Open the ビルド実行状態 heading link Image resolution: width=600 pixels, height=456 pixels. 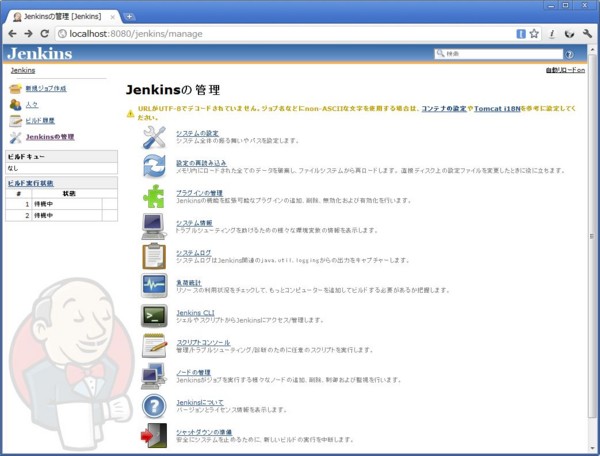[31, 183]
